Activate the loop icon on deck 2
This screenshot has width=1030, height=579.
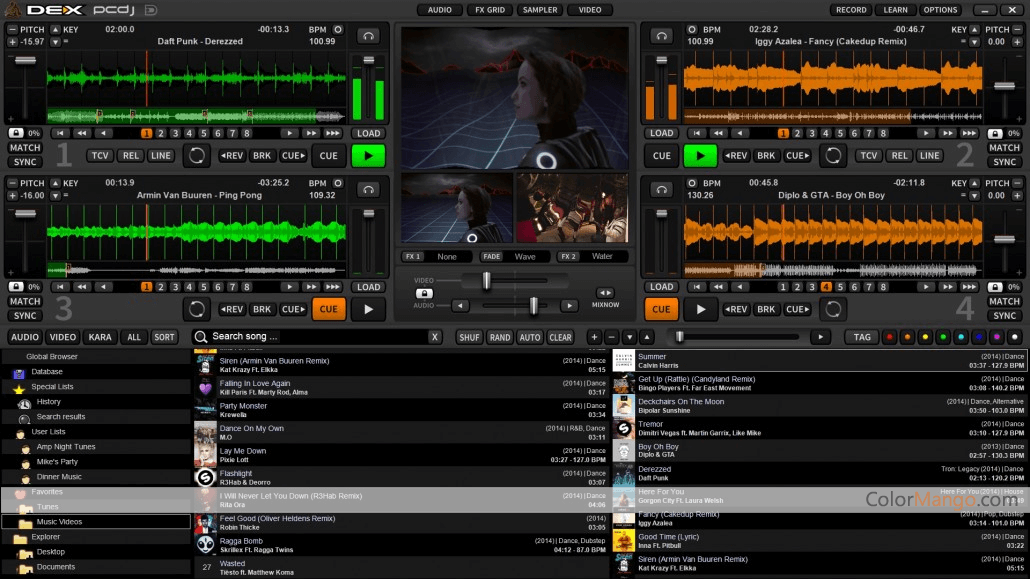833,156
